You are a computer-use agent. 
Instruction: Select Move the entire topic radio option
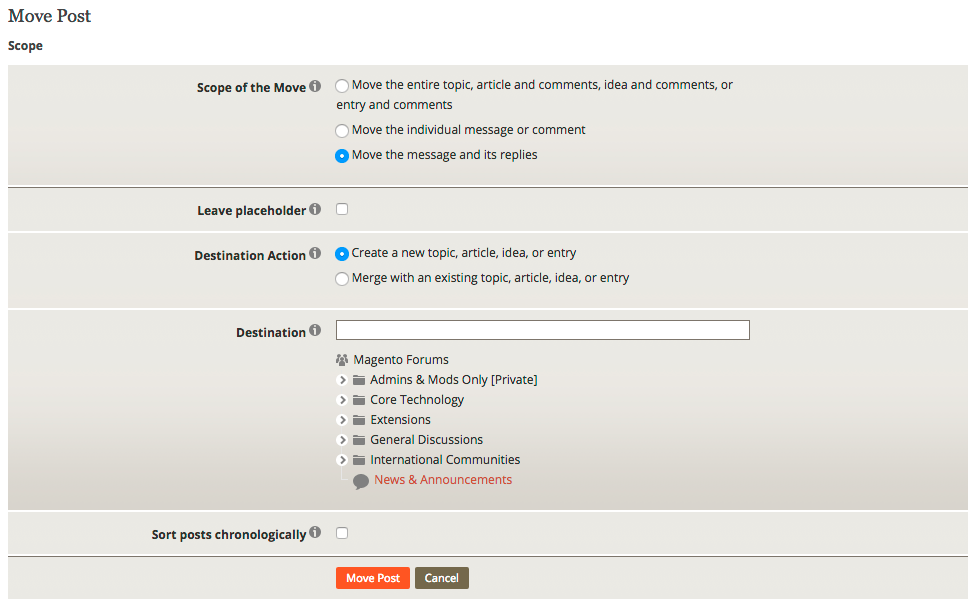[x=342, y=86]
